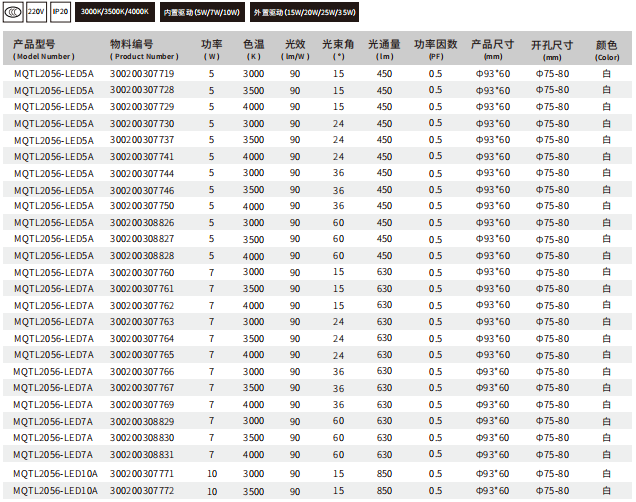
Task: Click MQTL2056-LED10A in row 300200307771
Action: click(x=56, y=474)
